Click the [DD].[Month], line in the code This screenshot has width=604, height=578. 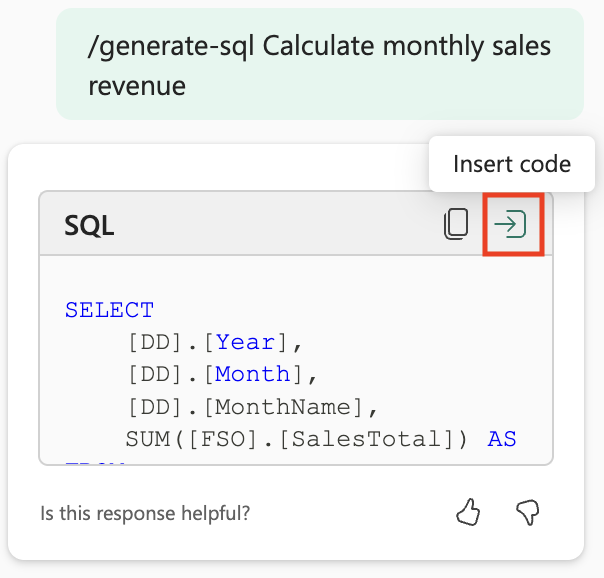[x=222, y=374]
